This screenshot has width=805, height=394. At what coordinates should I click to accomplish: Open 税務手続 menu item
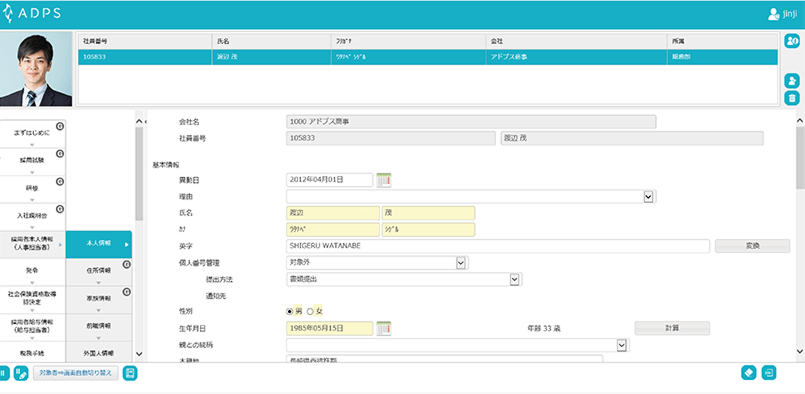(x=32, y=353)
